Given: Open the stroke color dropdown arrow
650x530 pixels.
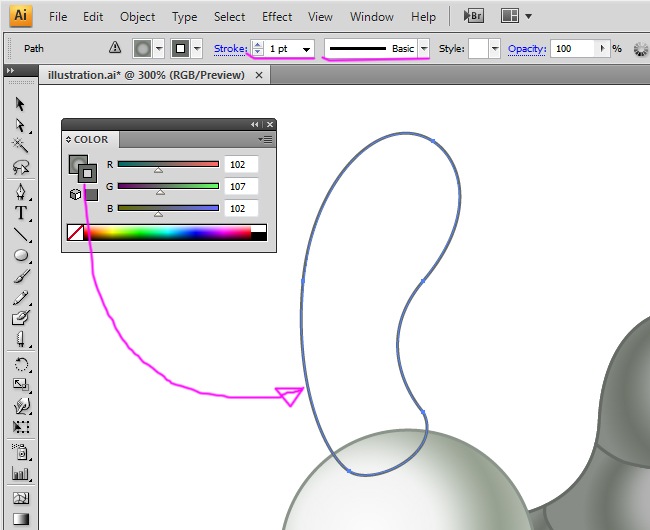Looking at the screenshot, I should [x=197, y=49].
